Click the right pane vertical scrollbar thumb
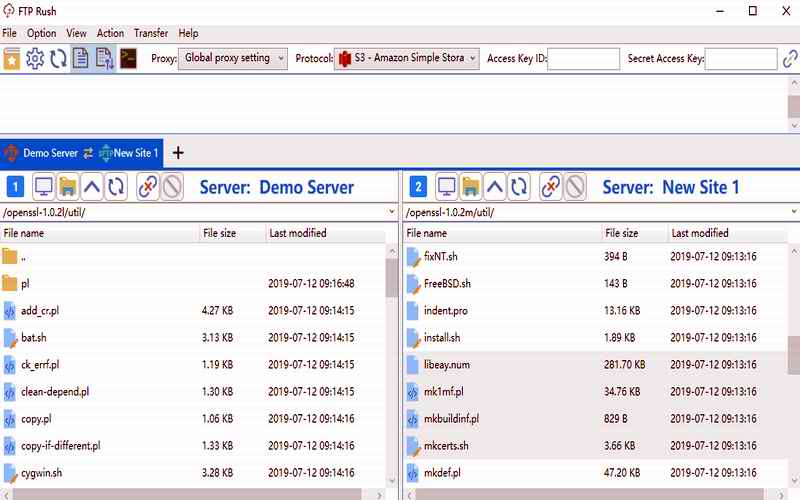 (794, 355)
